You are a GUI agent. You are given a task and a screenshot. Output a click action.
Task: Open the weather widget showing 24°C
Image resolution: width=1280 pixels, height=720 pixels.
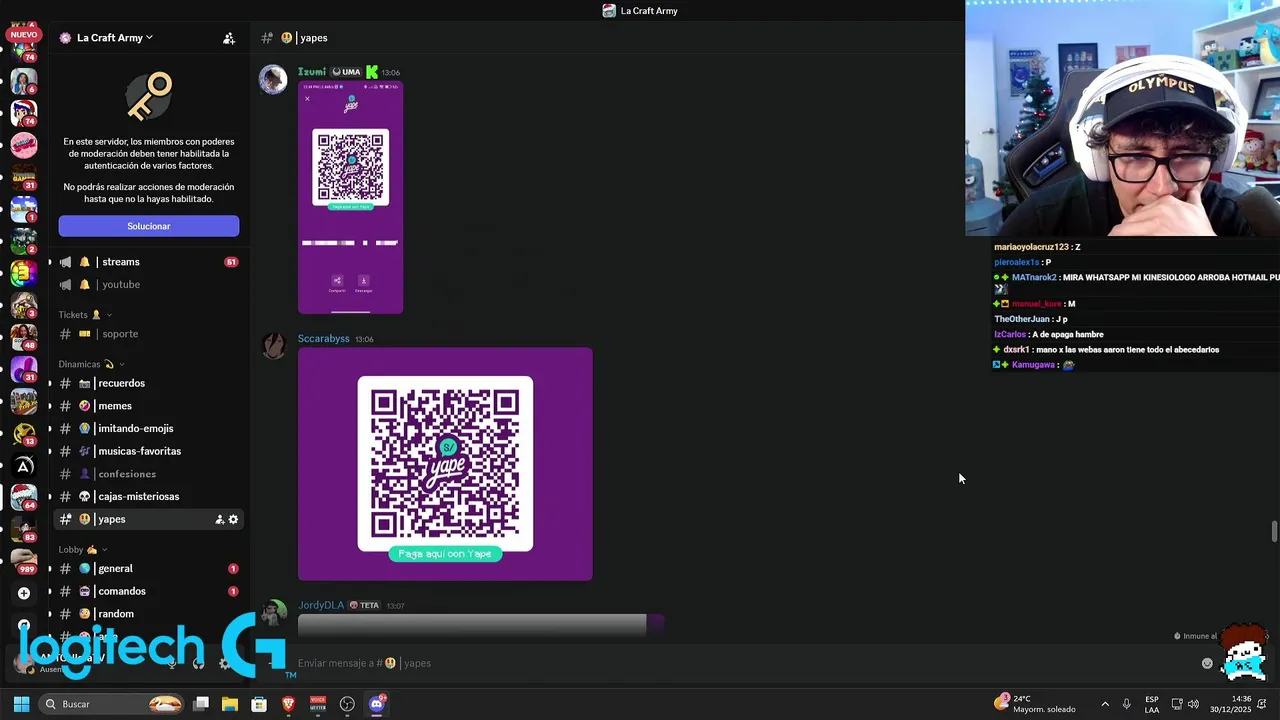[1034, 704]
